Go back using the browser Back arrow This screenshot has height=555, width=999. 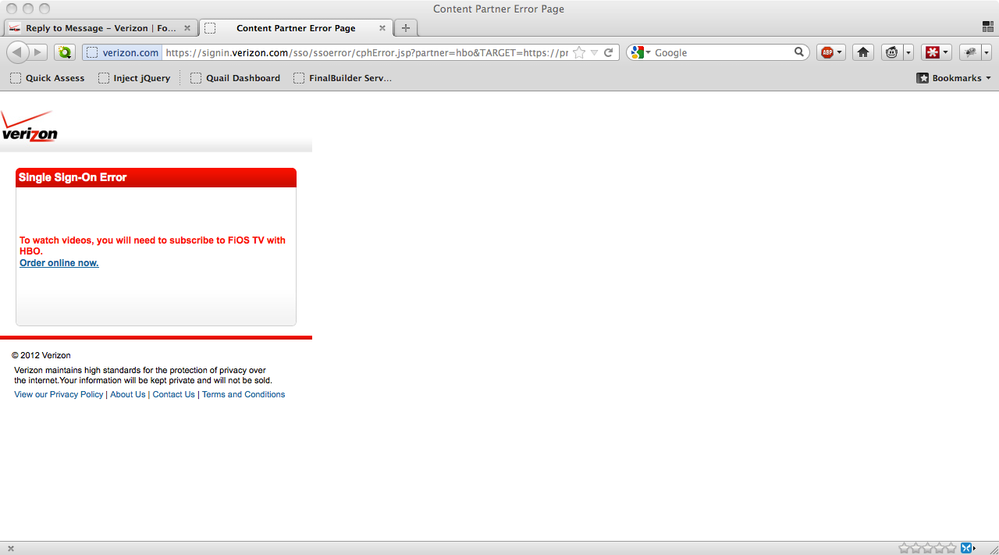tap(17, 52)
